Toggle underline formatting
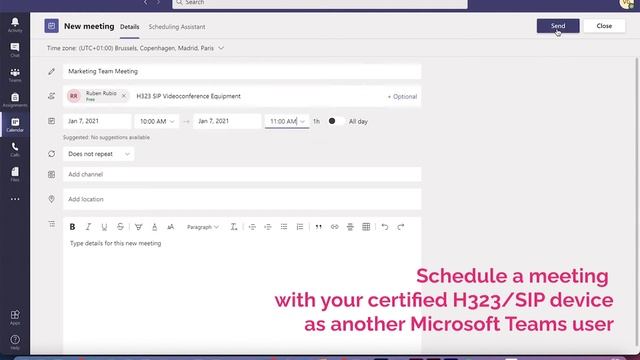 point(104,227)
